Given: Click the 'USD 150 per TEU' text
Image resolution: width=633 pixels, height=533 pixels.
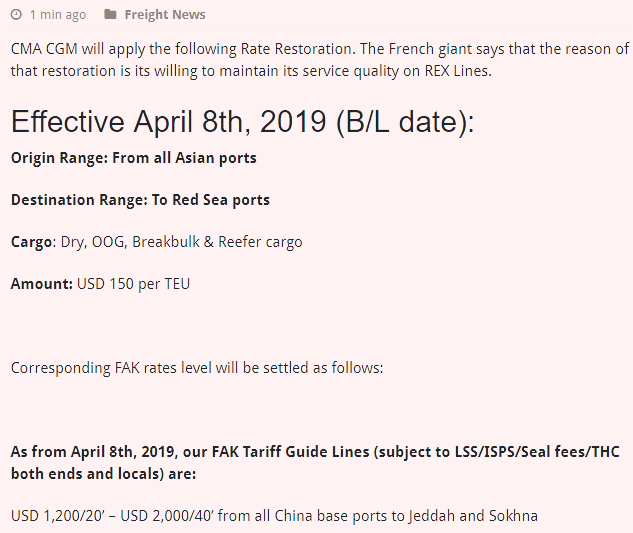Looking at the screenshot, I should (133, 284).
